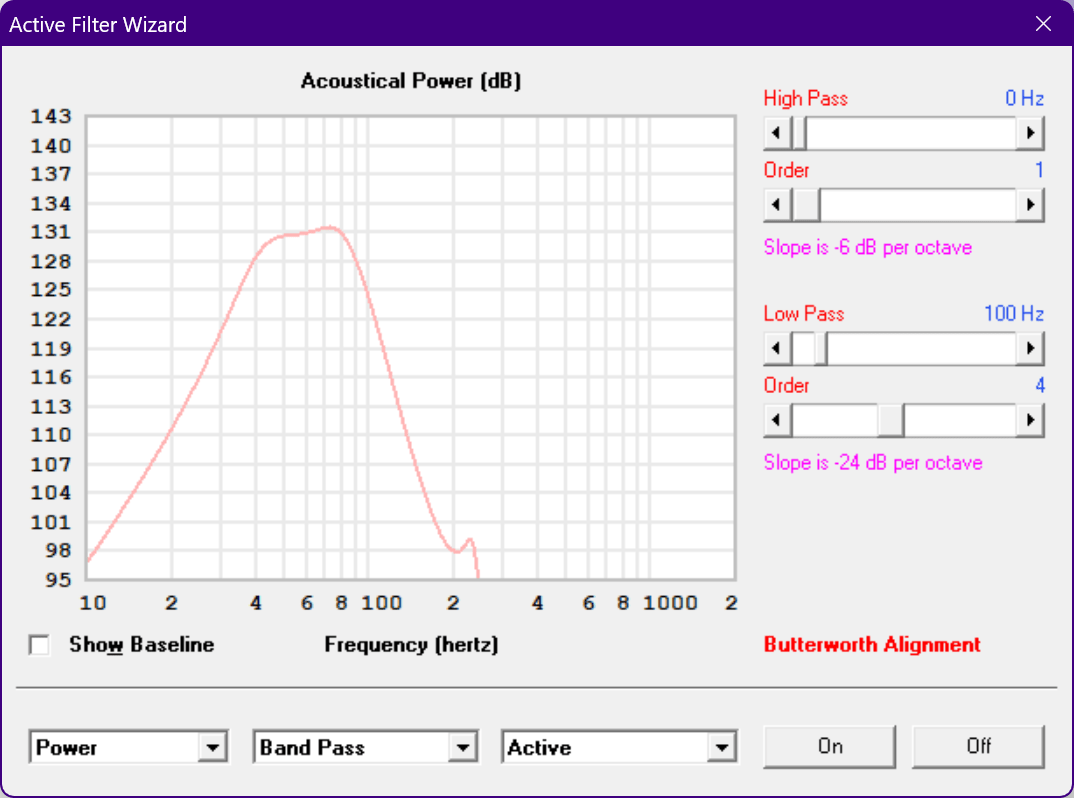Decrease the High Pass Order using left arrow
1074x798 pixels.
pyautogui.click(x=777, y=205)
